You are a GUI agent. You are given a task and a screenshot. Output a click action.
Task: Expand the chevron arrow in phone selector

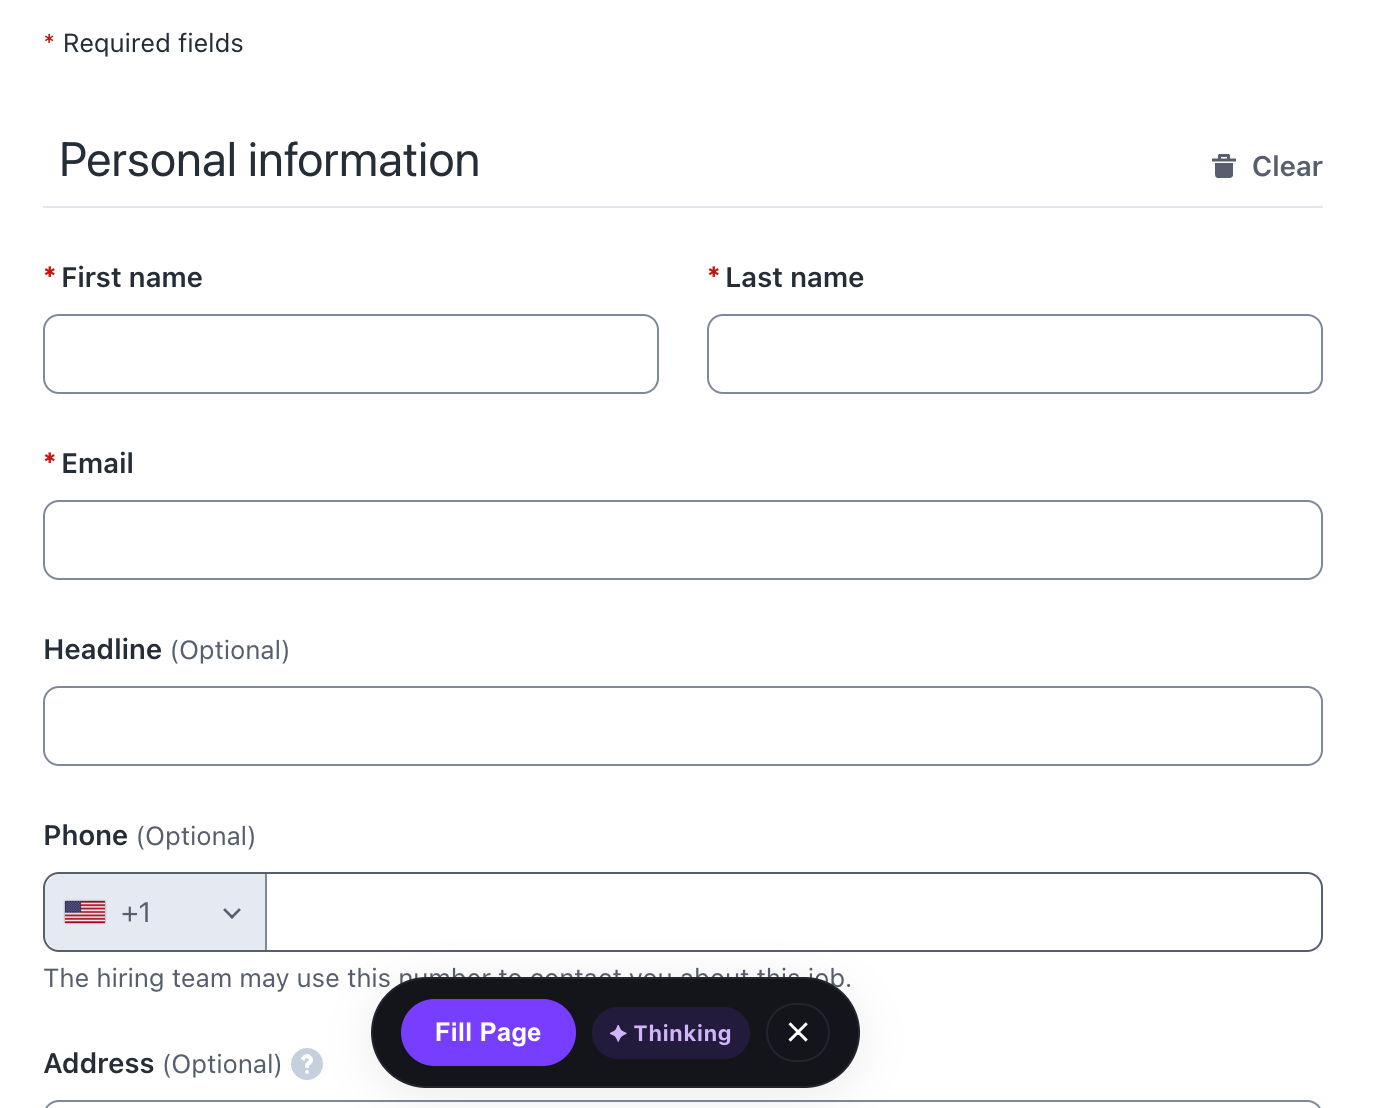pyautogui.click(x=232, y=913)
